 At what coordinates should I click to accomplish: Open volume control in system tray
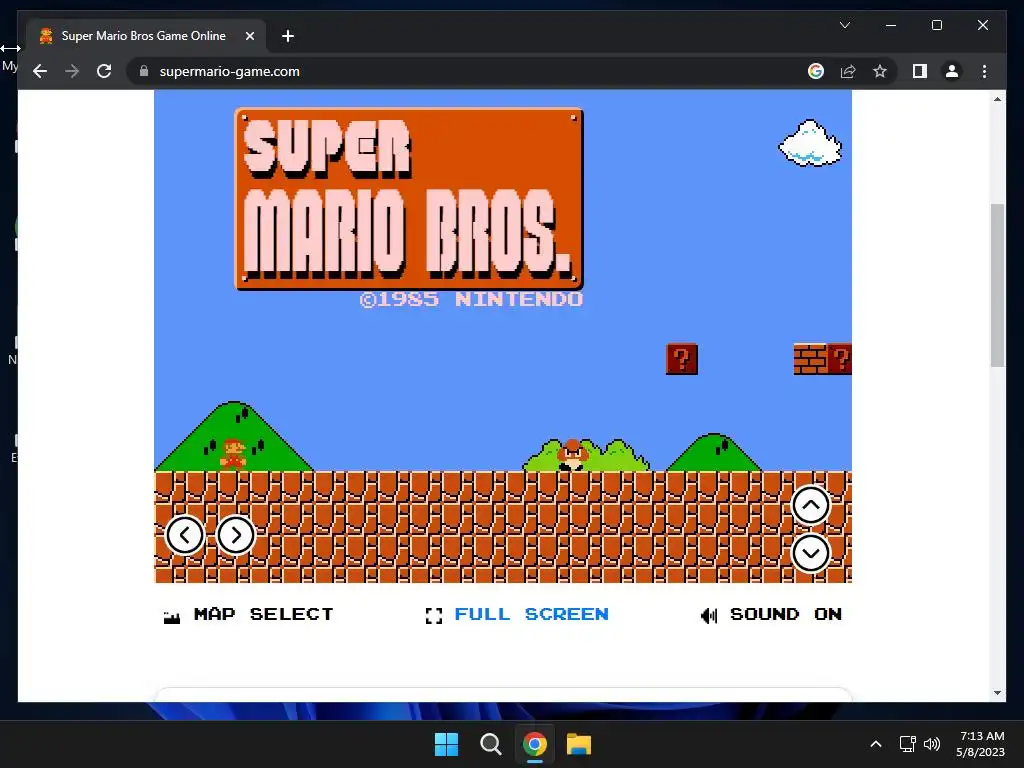[x=932, y=744]
